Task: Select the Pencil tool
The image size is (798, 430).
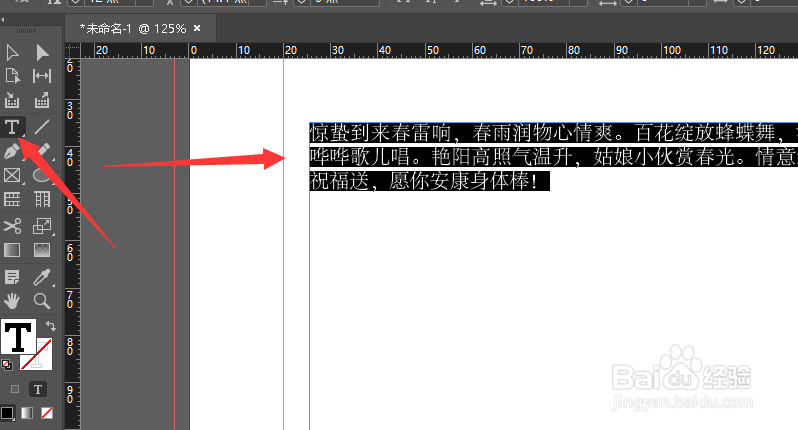Action: (x=43, y=150)
